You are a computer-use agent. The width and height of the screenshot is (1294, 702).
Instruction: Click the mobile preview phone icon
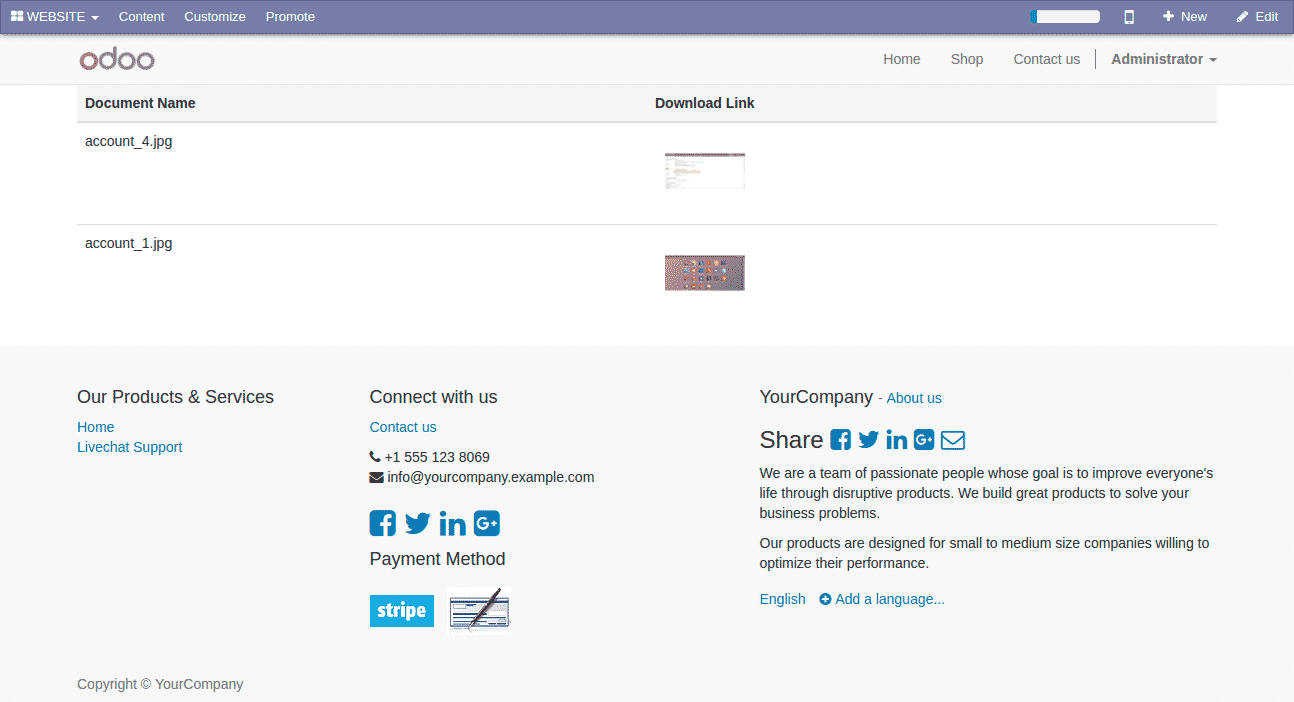(x=1129, y=17)
